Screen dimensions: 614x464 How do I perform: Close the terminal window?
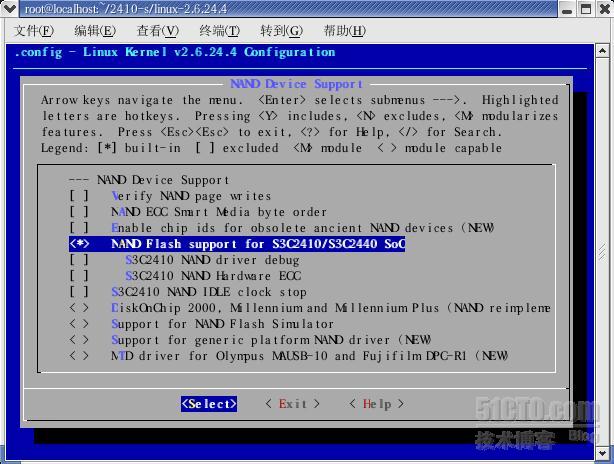tap(605, 9)
